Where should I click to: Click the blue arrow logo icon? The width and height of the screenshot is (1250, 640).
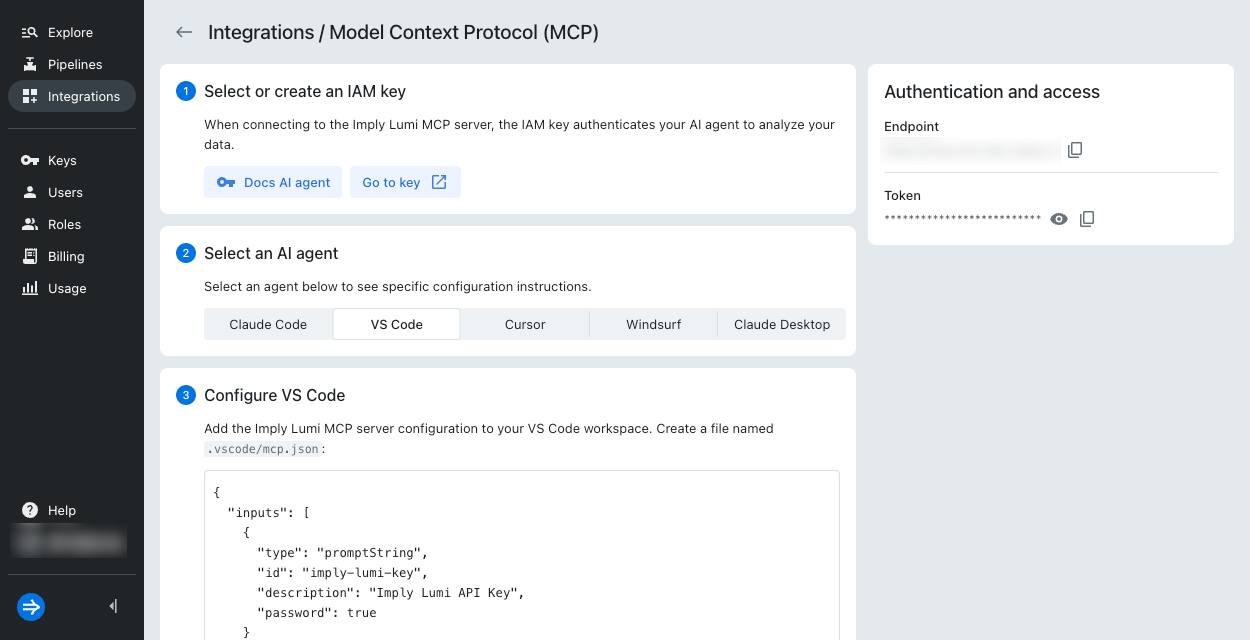click(x=31, y=606)
